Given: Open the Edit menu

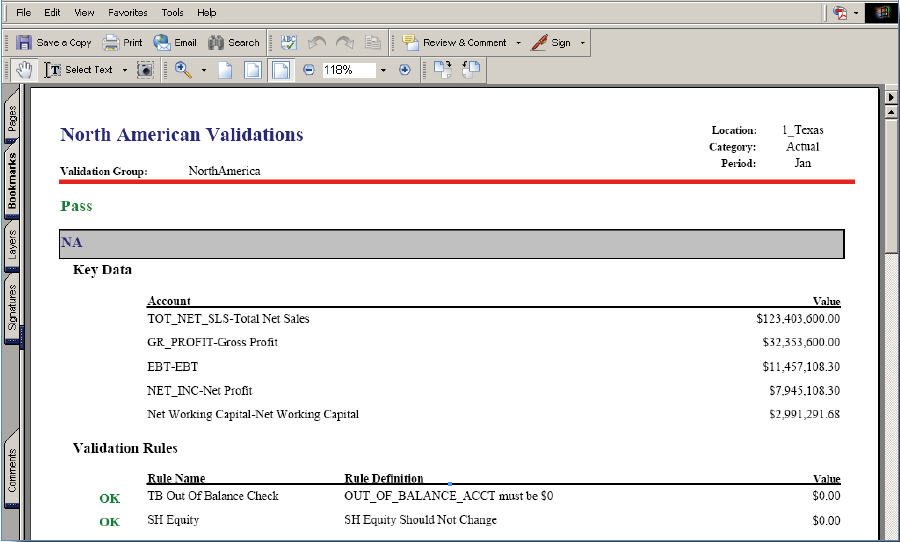Looking at the screenshot, I should (x=52, y=12).
